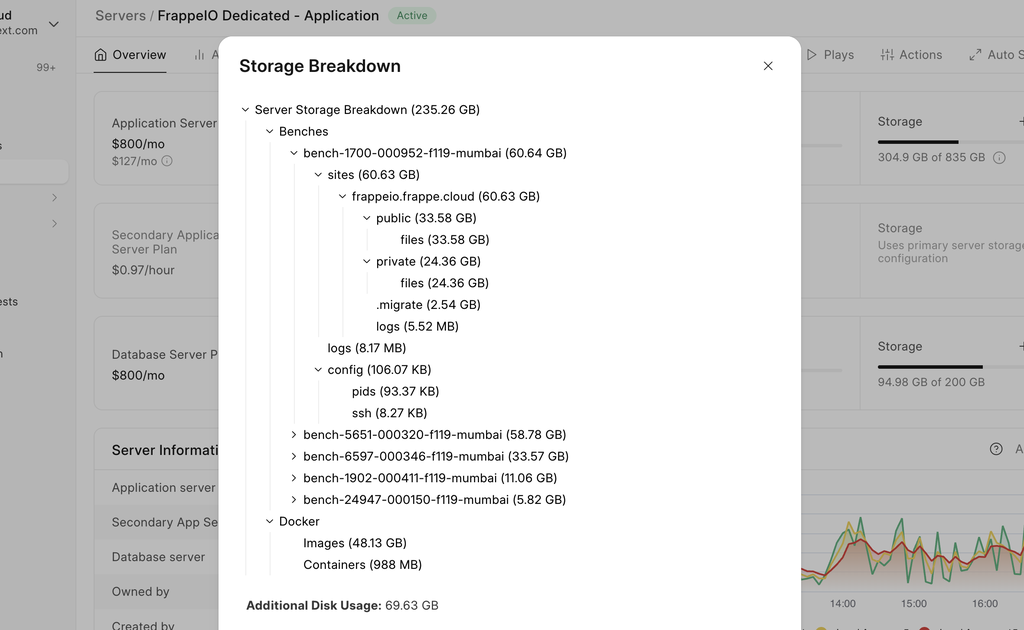1024x630 pixels.
Task: Collapse the Benches tree node
Action: point(270,132)
